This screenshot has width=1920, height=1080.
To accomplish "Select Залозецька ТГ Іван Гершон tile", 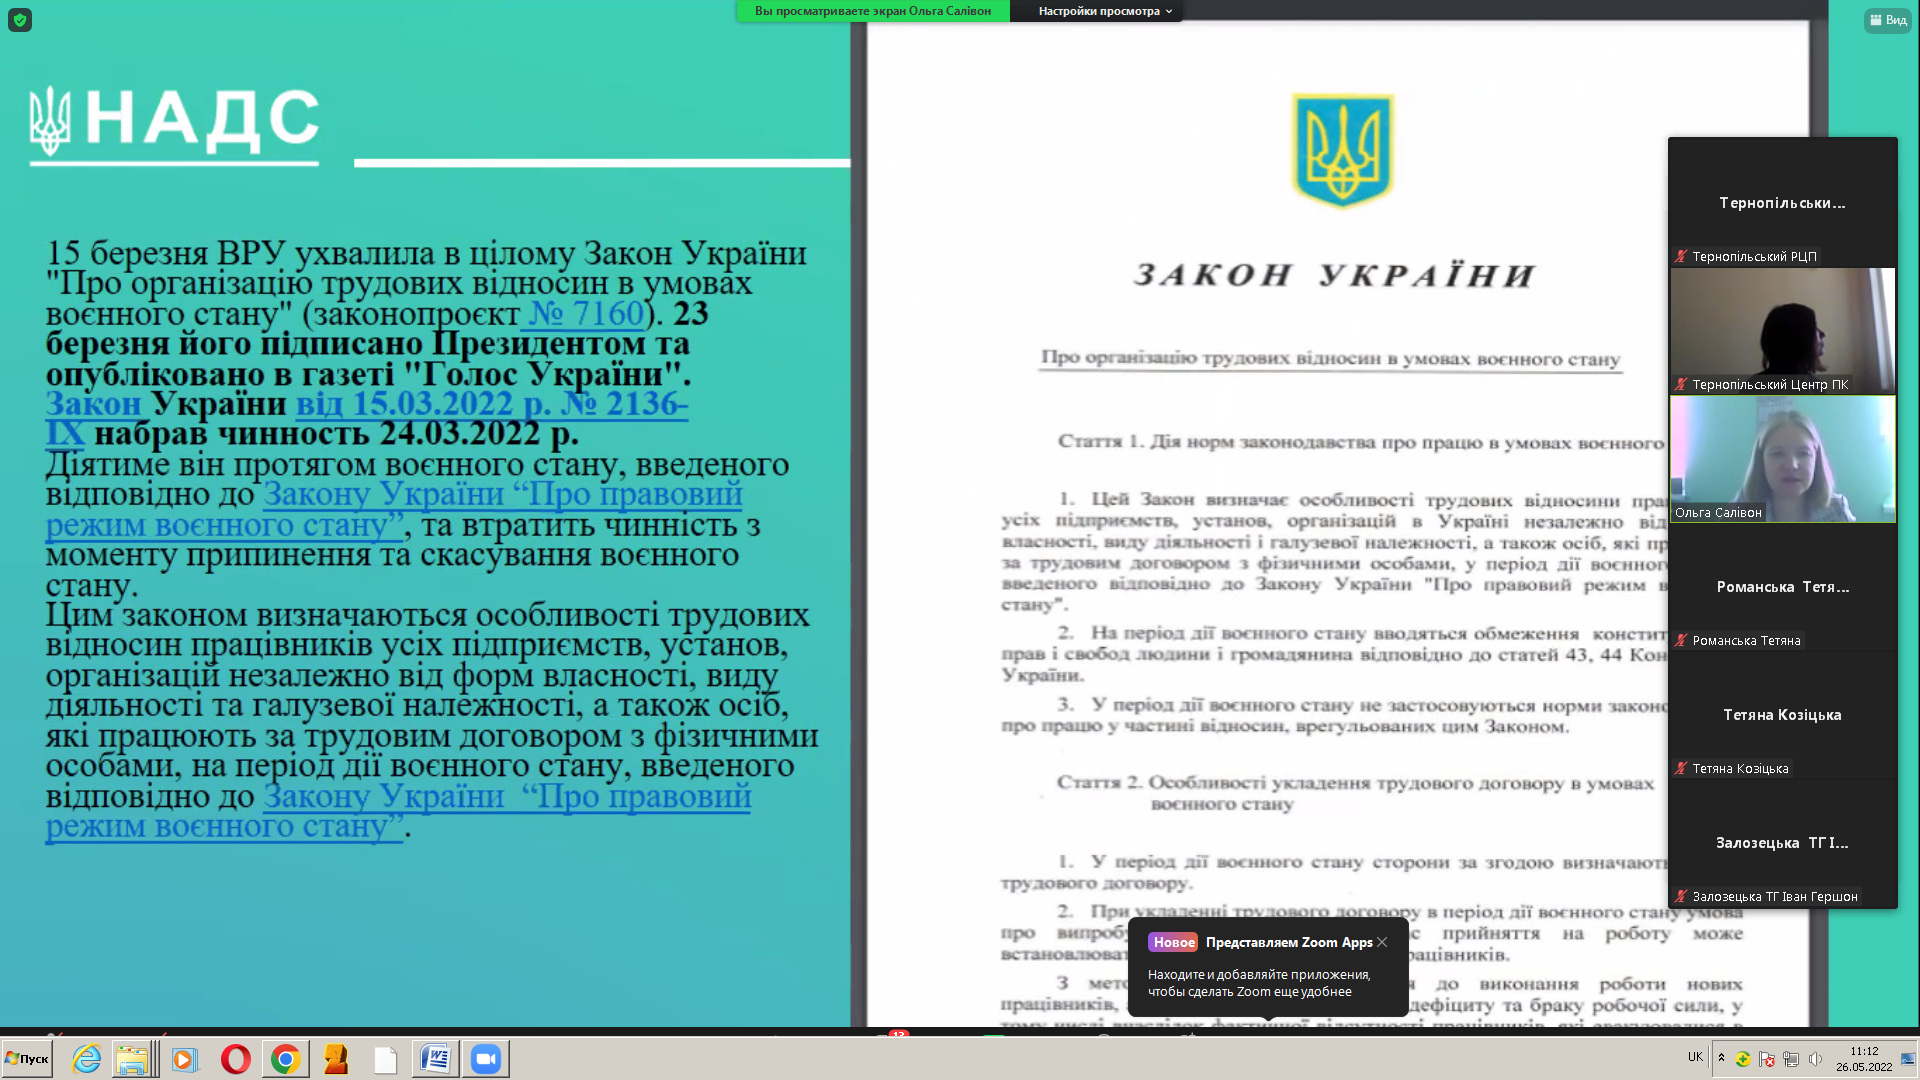I will coord(1782,843).
